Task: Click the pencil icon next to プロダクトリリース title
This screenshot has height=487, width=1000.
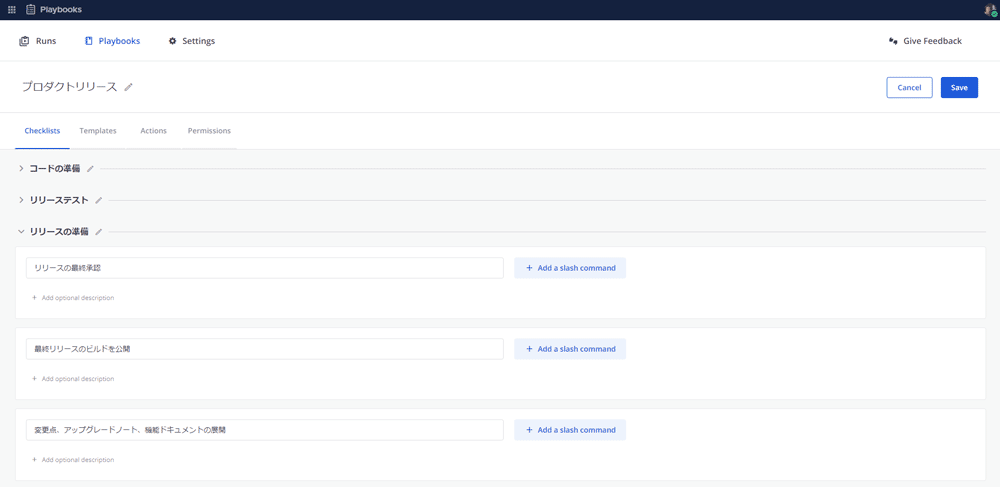Action: coord(128,87)
